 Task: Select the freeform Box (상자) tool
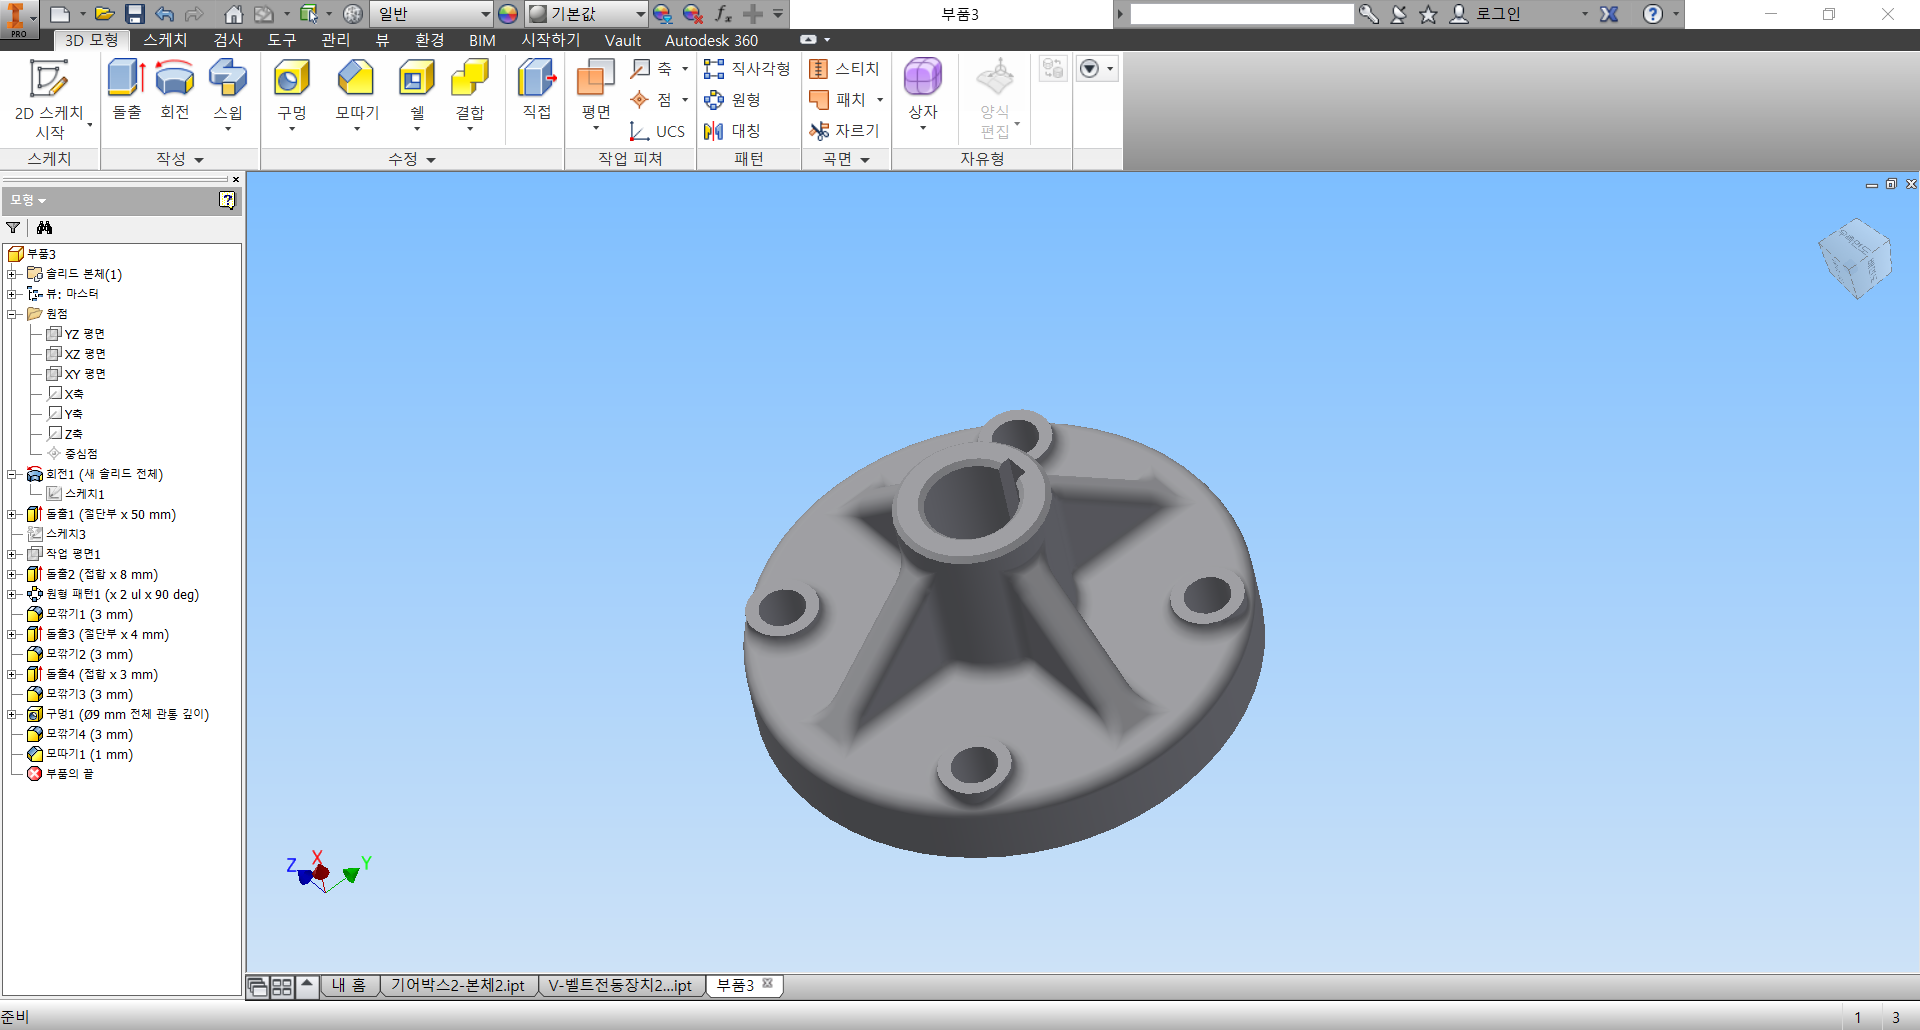[x=922, y=94]
